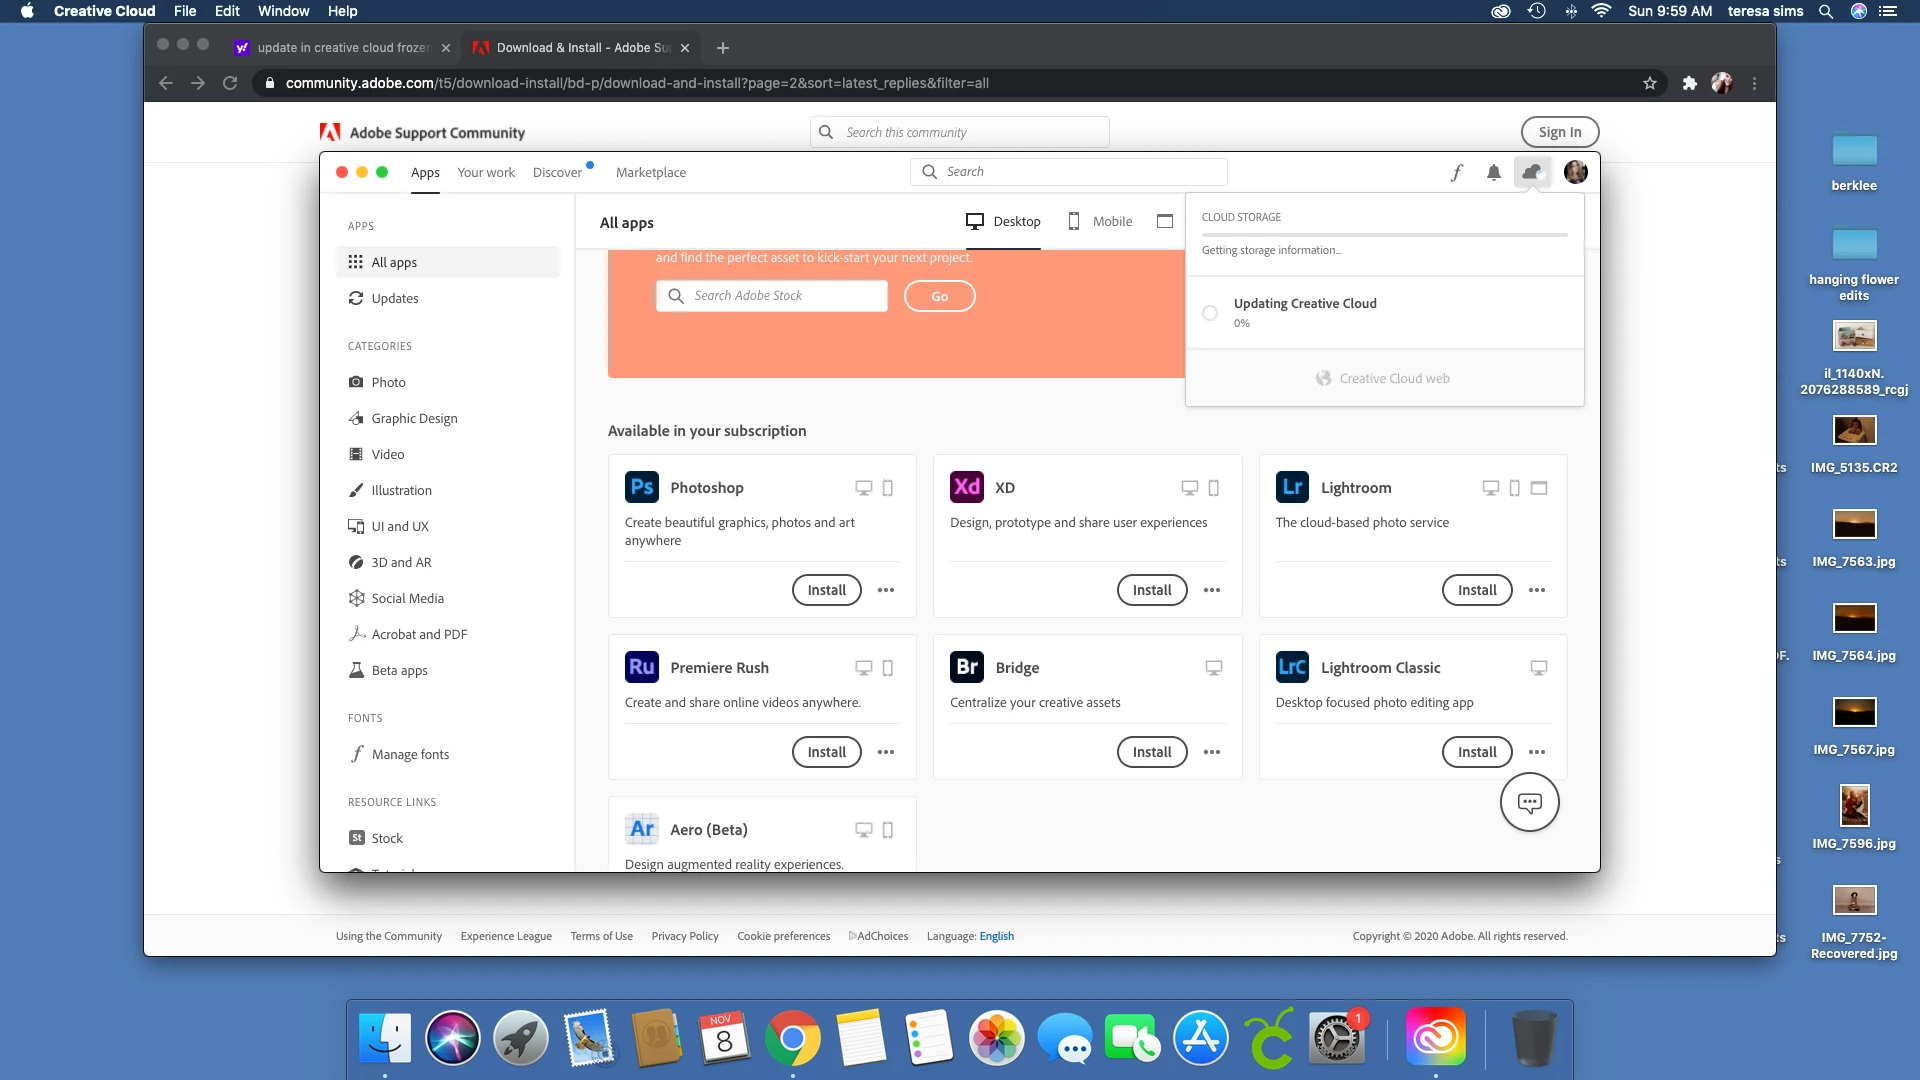
Task: Install Premiere Rush
Action: (x=827, y=752)
